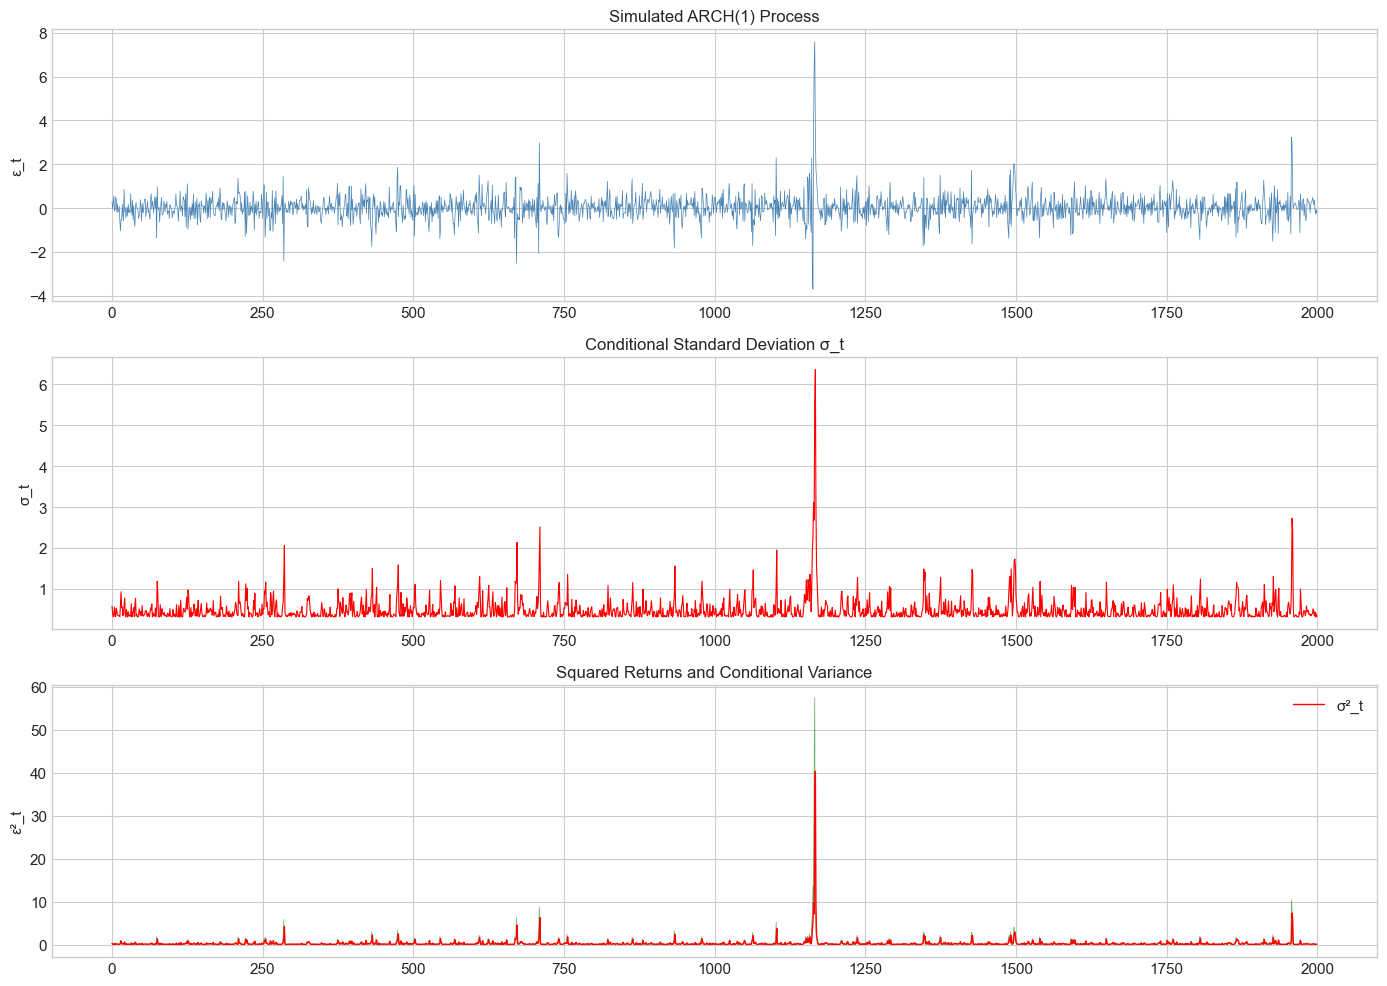
Task: Click x-axis tick 1750 under the middle plot
Action: [1166, 640]
